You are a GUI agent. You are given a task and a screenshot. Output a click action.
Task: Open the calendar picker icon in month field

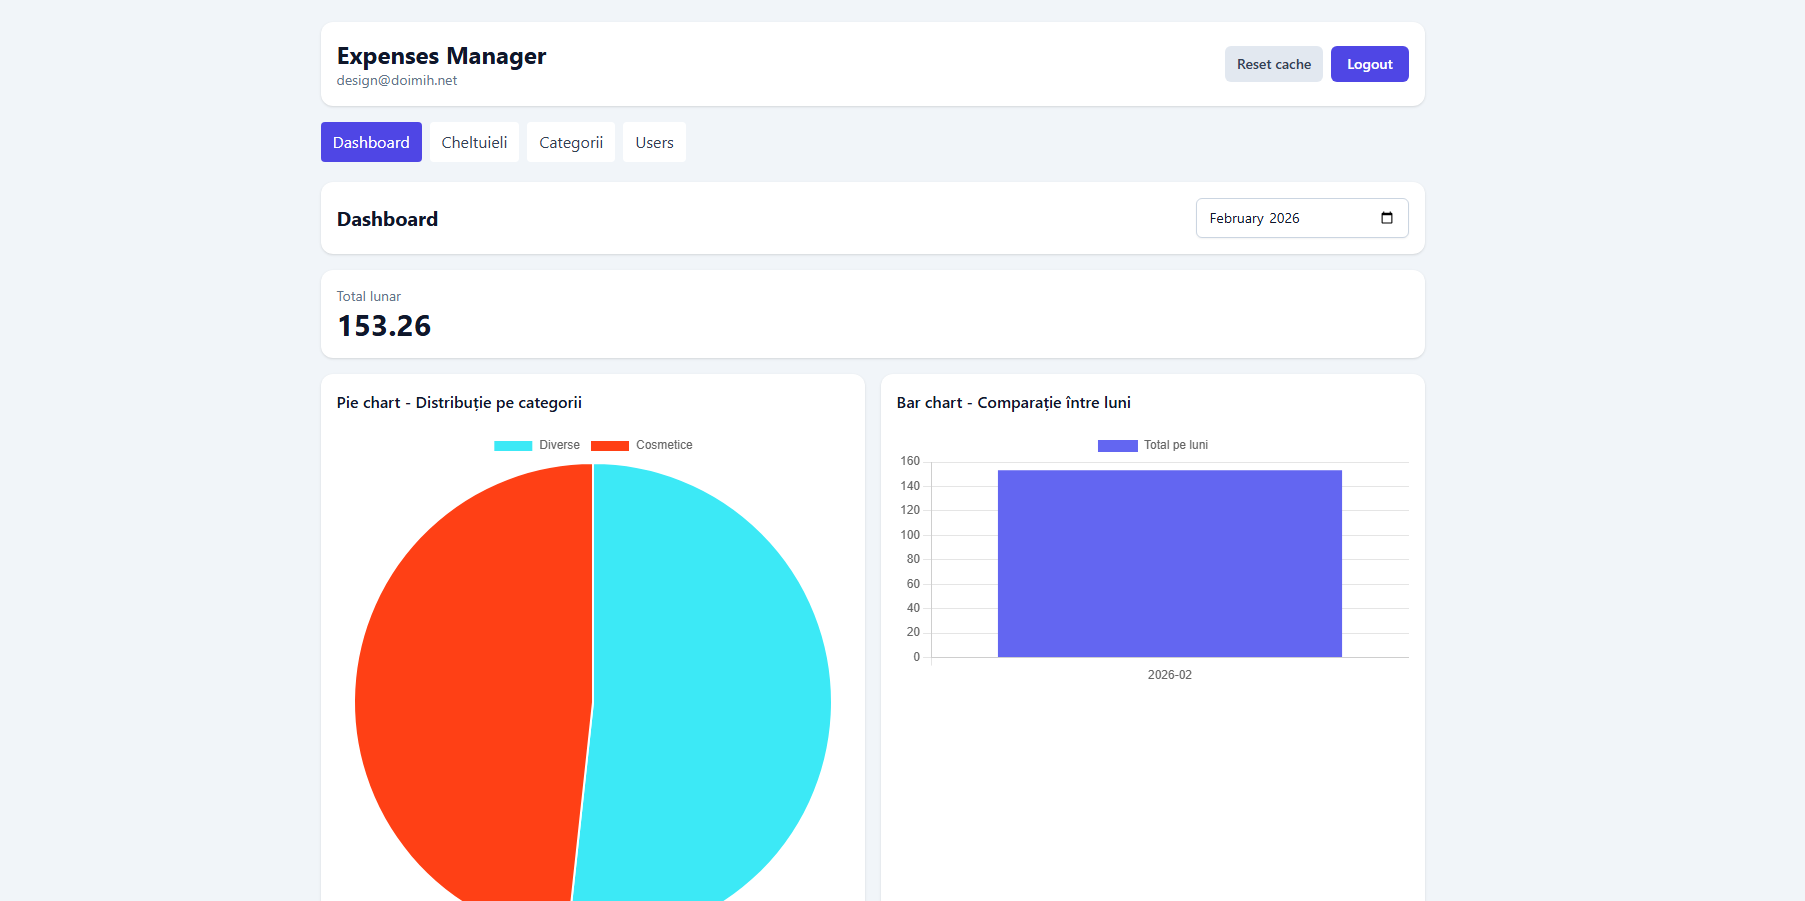tap(1386, 218)
